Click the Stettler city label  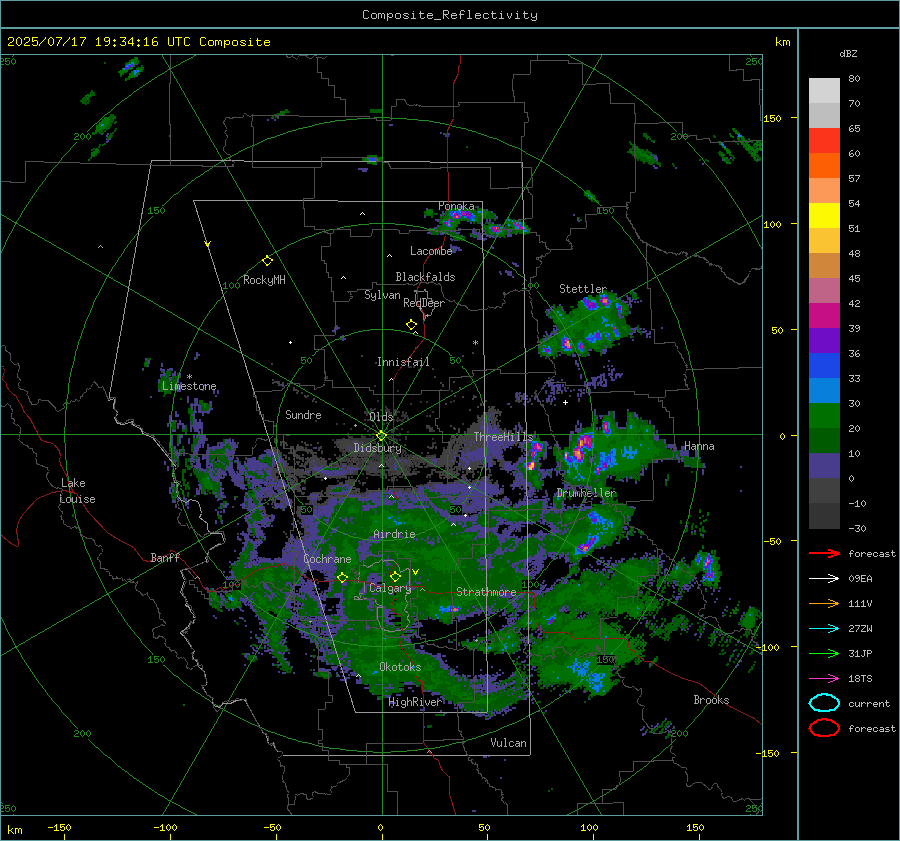tap(583, 289)
